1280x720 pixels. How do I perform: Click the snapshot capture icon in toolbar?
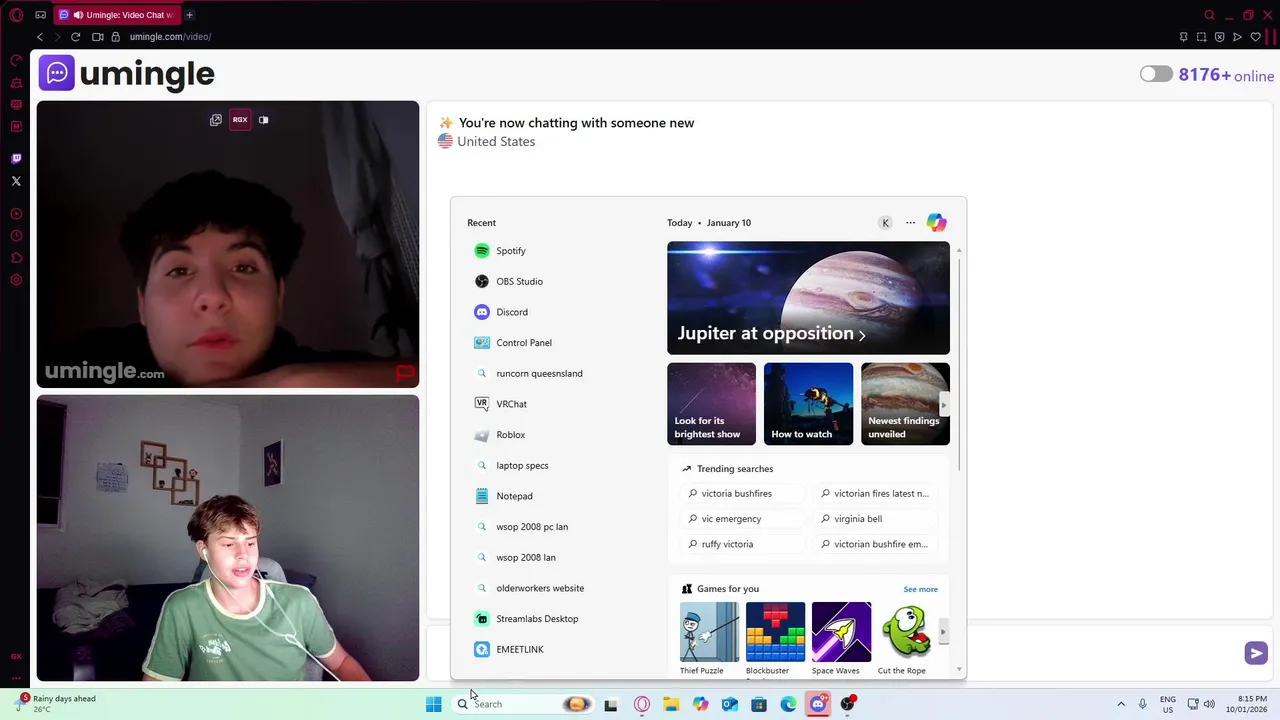point(1201,37)
